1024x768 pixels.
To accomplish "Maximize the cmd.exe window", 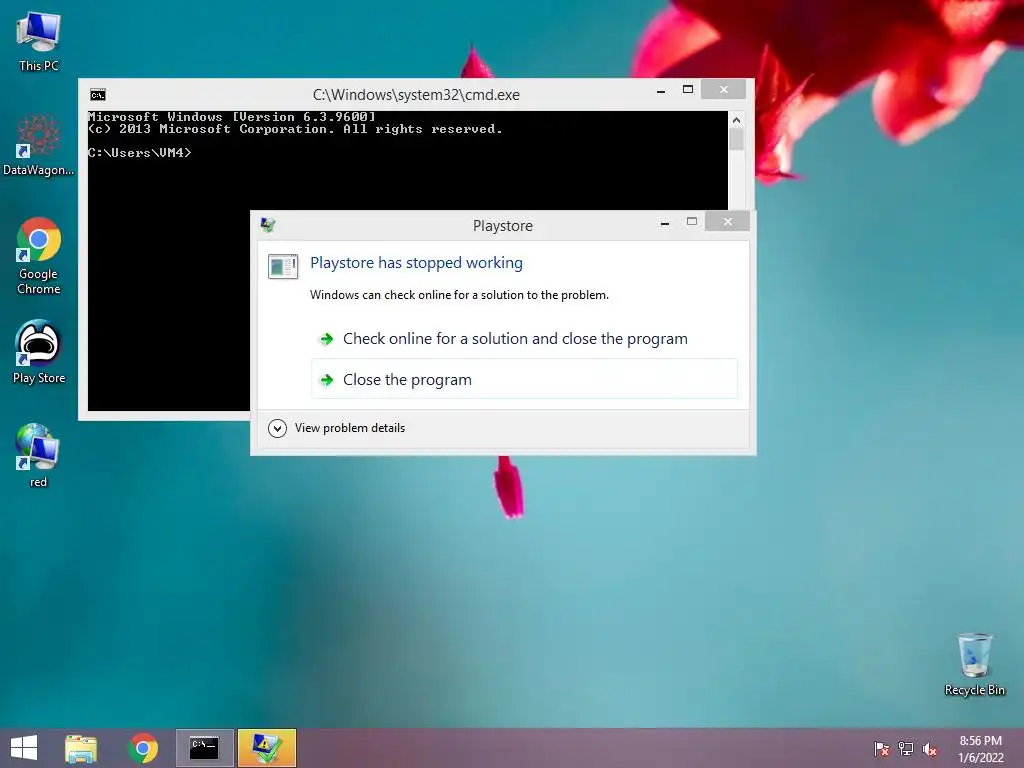I will pyautogui.click(x=688, y=89).
